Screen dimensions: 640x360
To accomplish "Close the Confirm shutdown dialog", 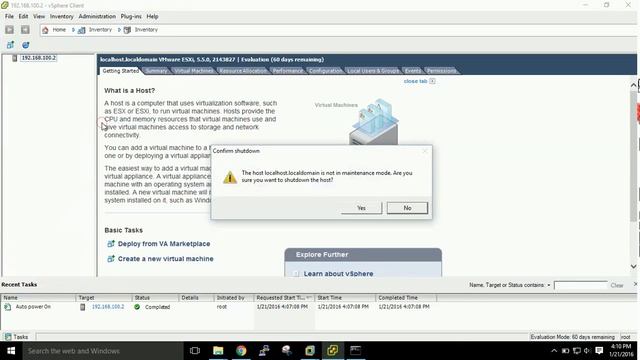I will pos(425,151).
